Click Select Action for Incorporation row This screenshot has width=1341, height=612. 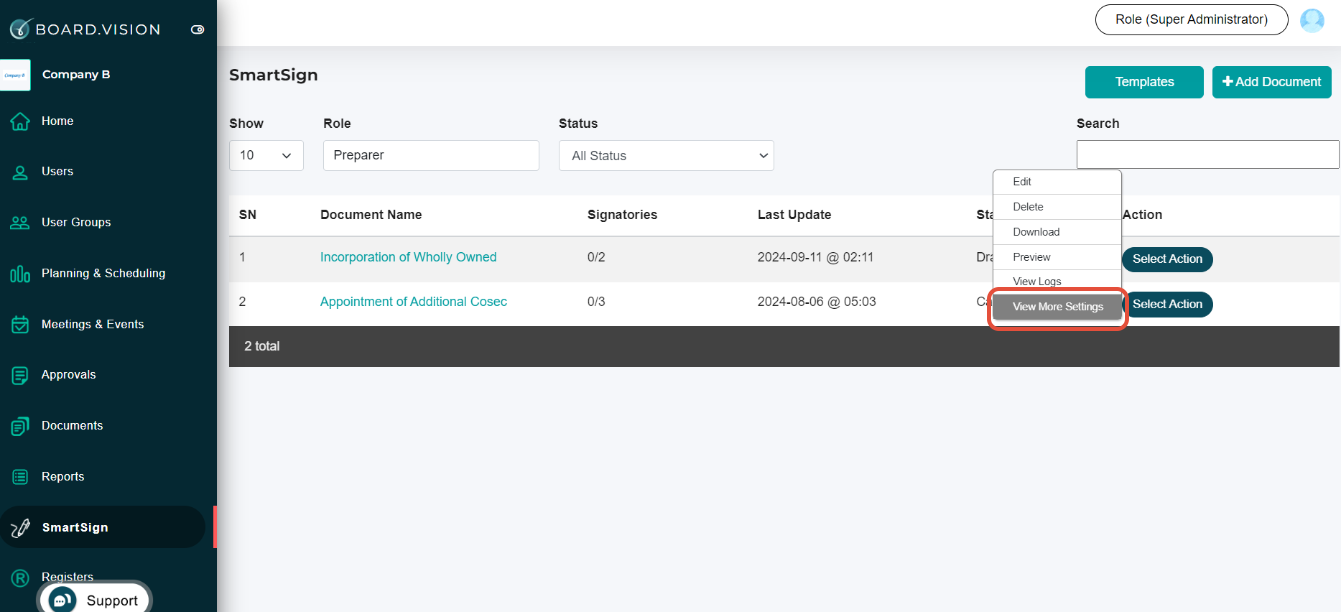(1167, 259)
